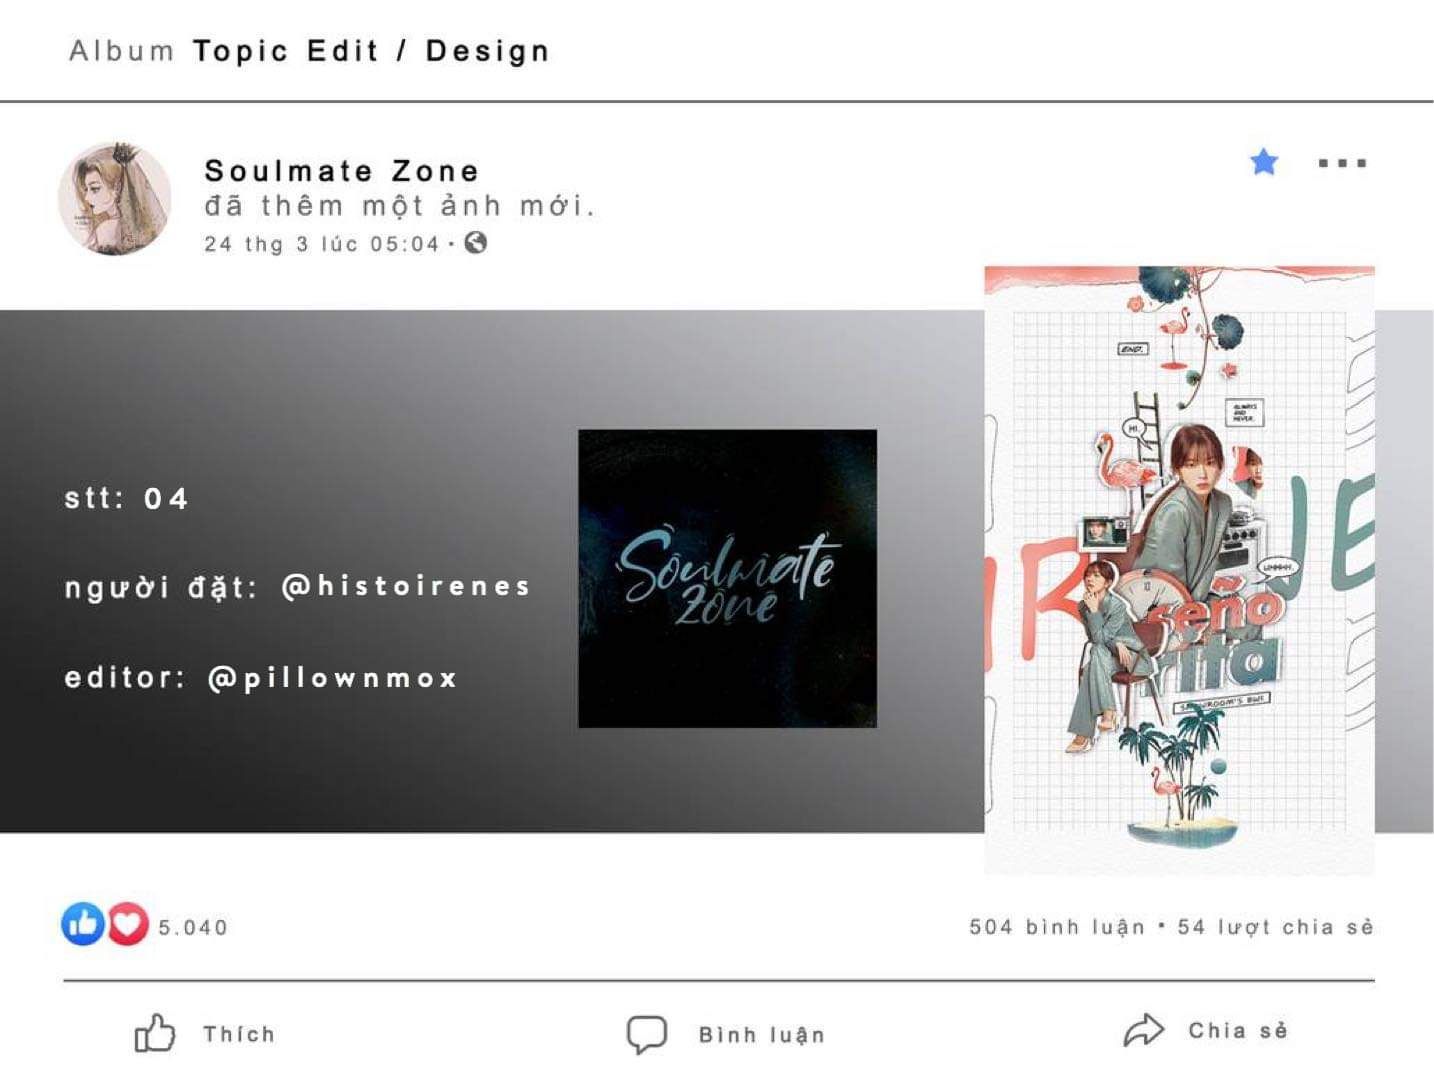This screenshot has height=1080, width=1434.
Task: Click the blue star favorite icon
Action: click(x=1264, y=162)
